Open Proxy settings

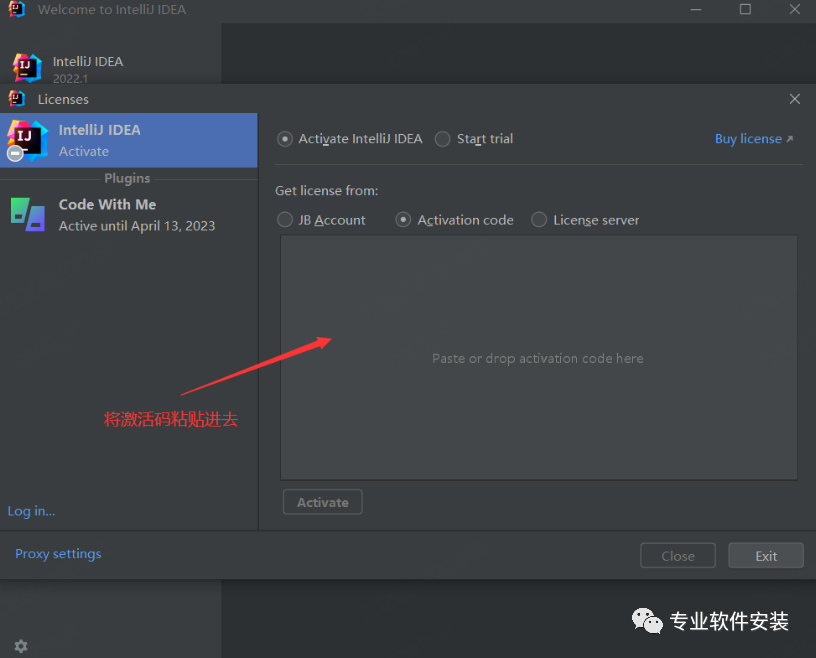pos(58,554)
